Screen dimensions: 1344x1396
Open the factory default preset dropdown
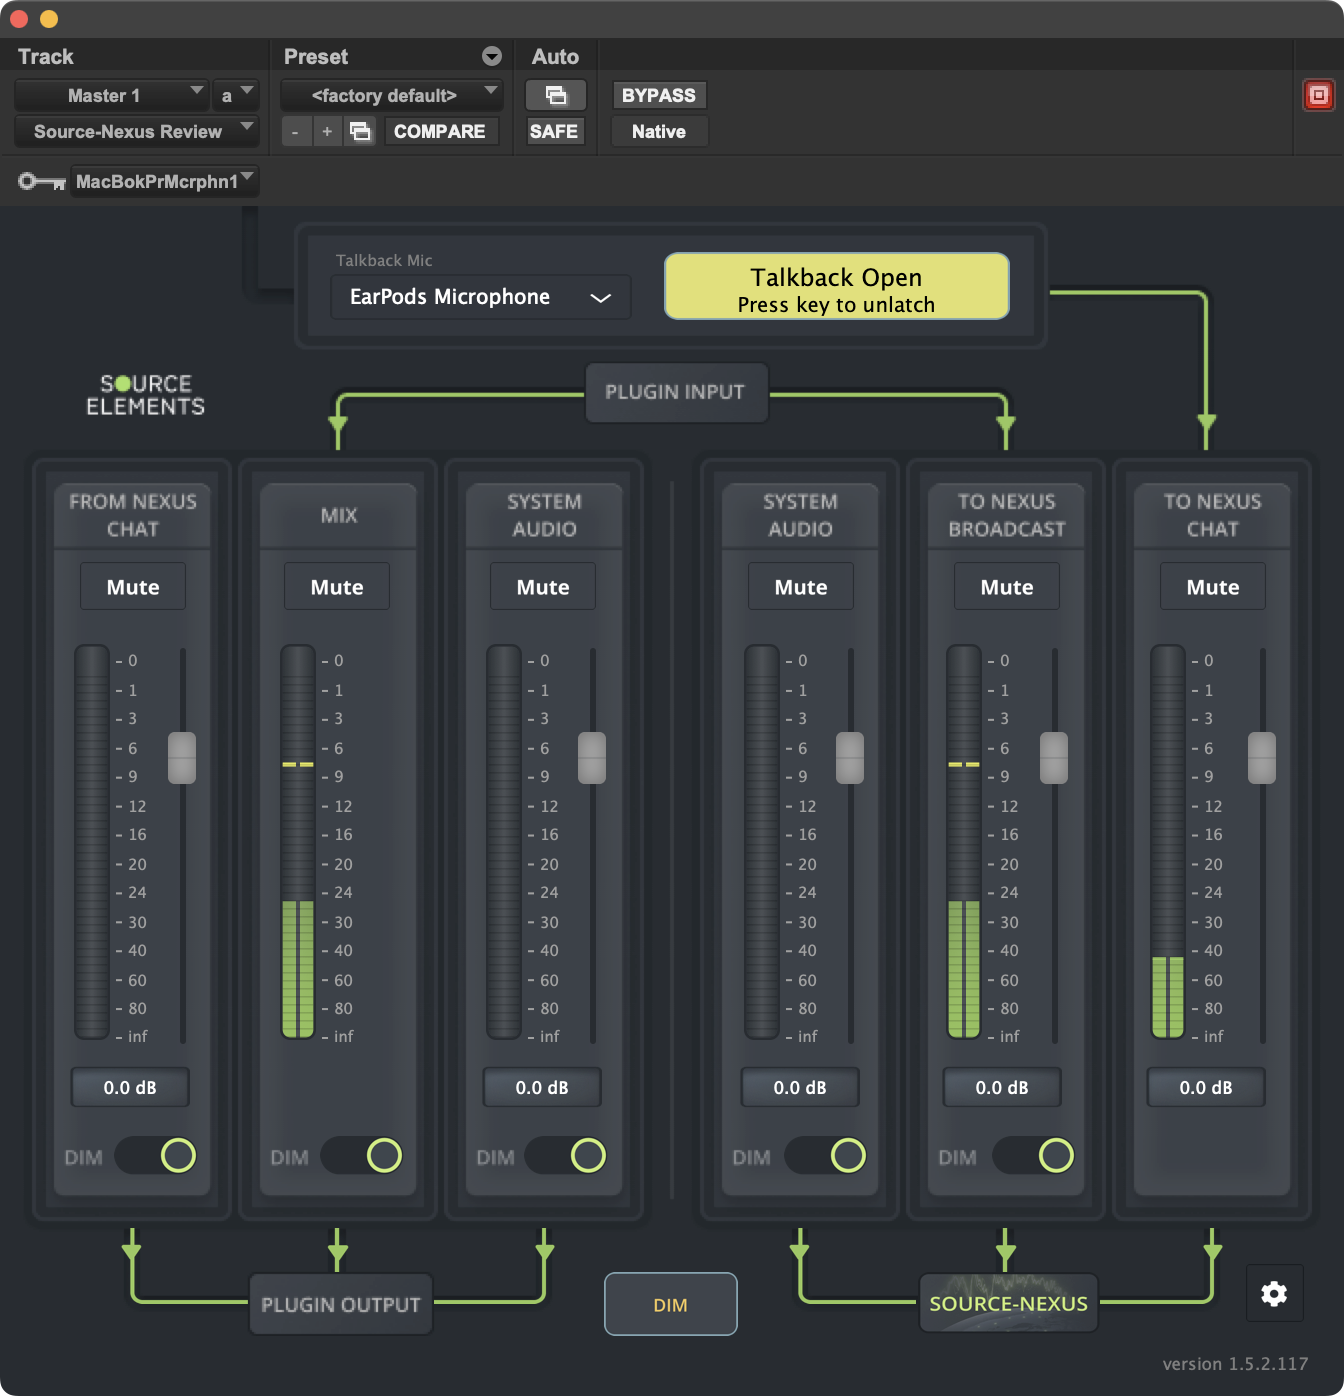point(391,95)
